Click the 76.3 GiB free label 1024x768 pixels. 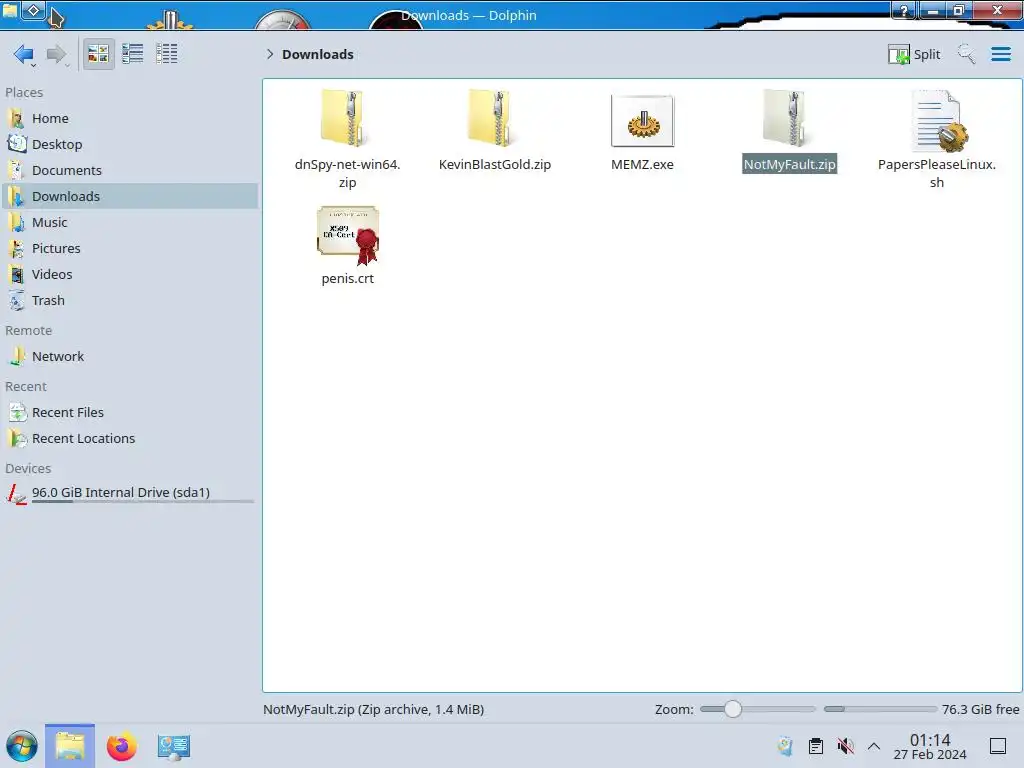980,709
